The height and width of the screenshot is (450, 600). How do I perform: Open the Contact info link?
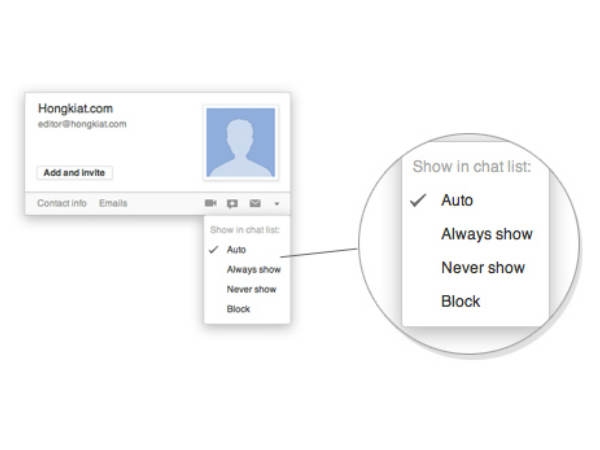coord(62,203)
